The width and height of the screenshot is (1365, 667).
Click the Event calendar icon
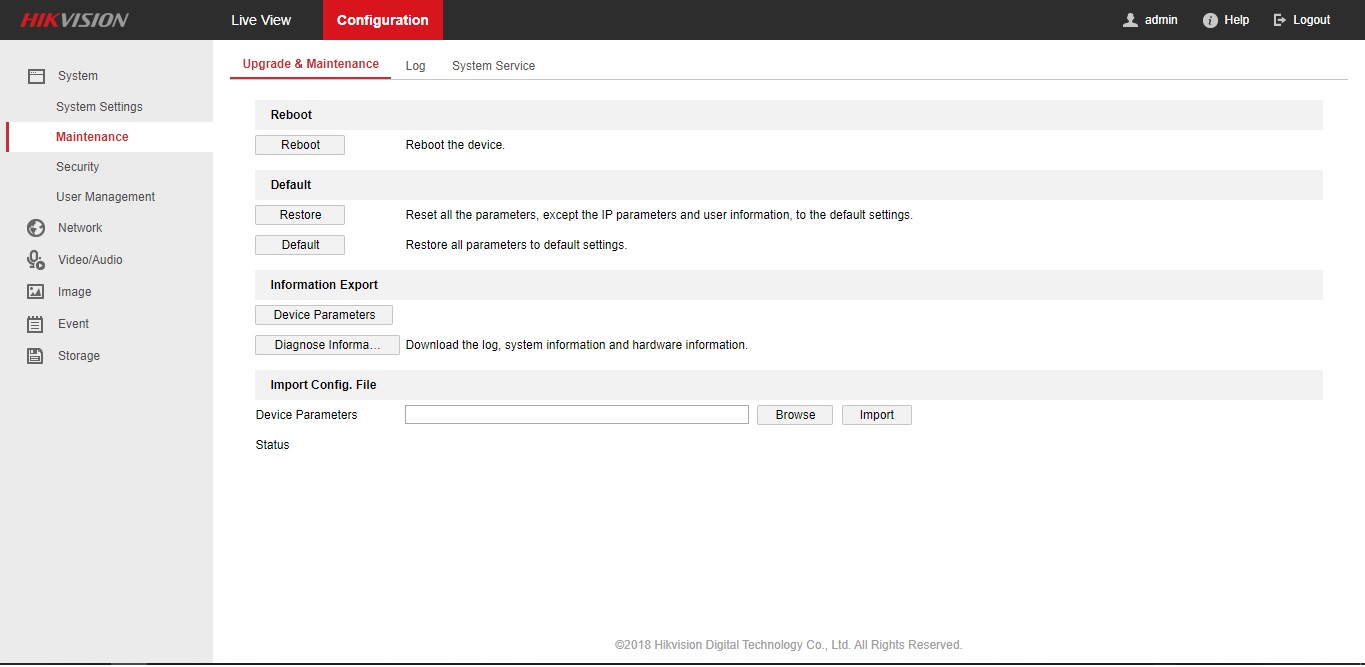[x=36, y=324]
